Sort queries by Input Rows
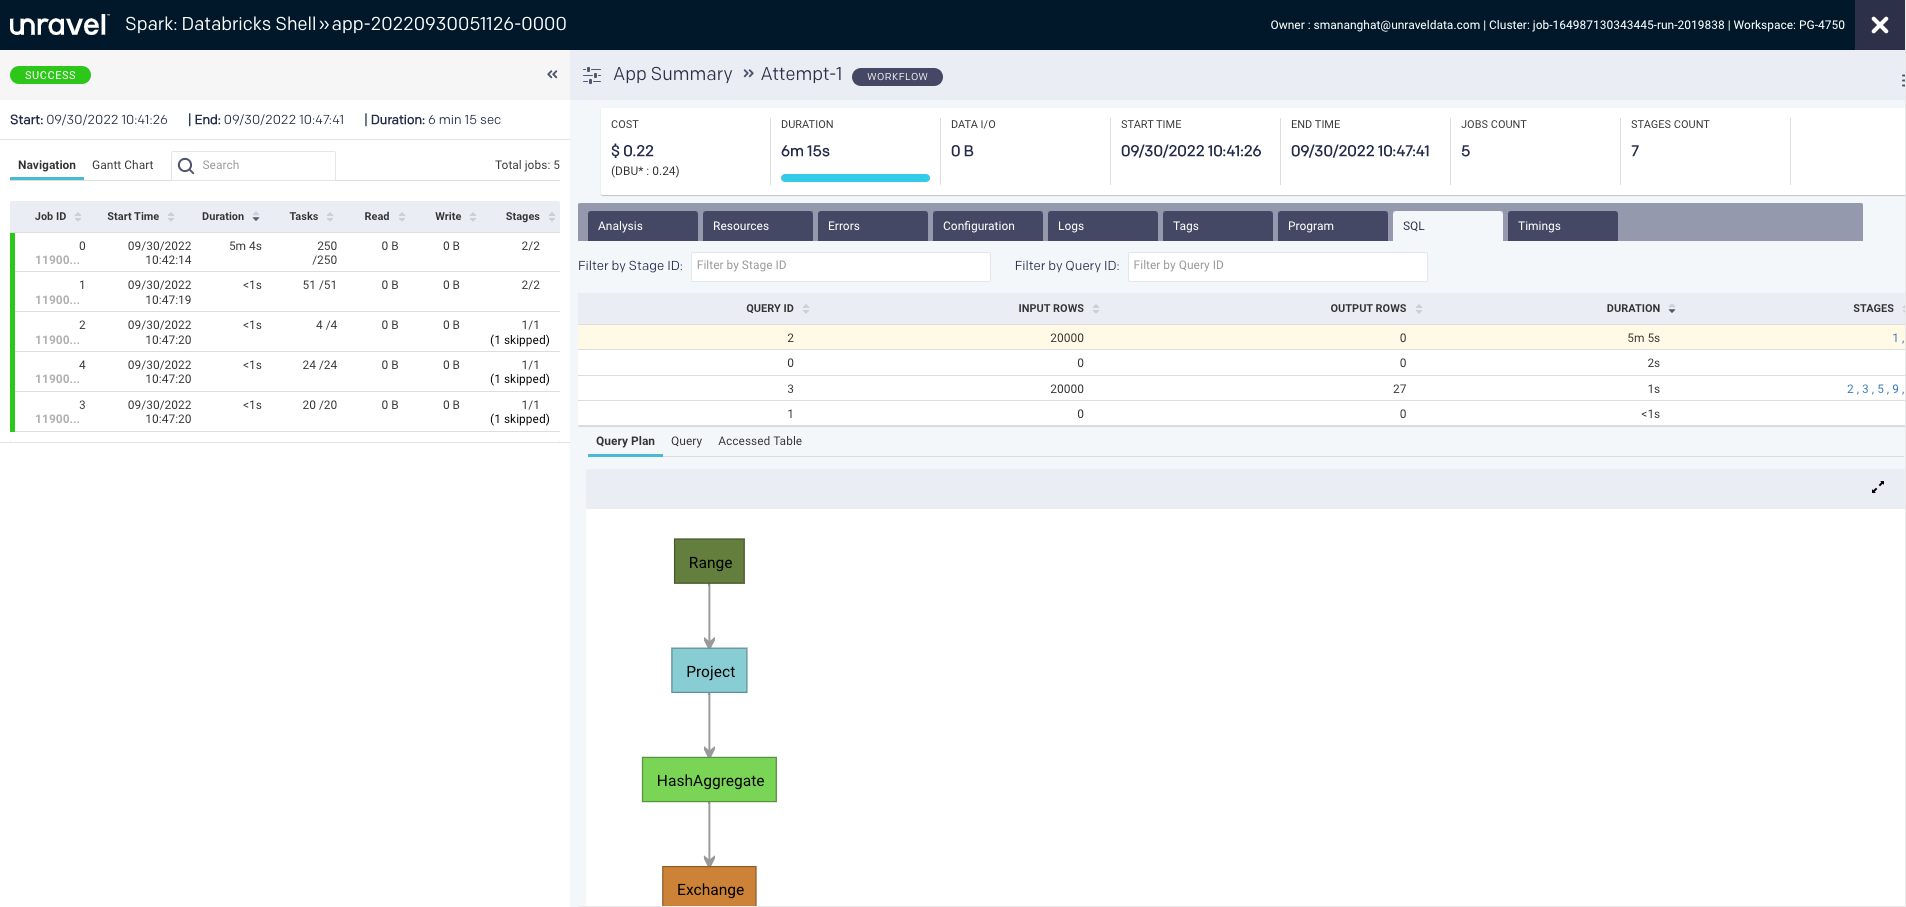Viewport: 1906px width, 907px height. coord(1096,309)
